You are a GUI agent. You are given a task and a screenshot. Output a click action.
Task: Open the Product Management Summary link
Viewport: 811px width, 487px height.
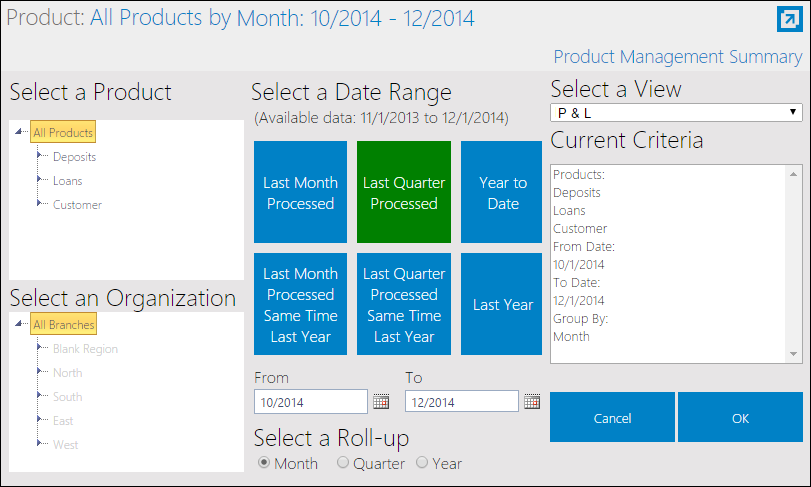[x=678, y=57]
